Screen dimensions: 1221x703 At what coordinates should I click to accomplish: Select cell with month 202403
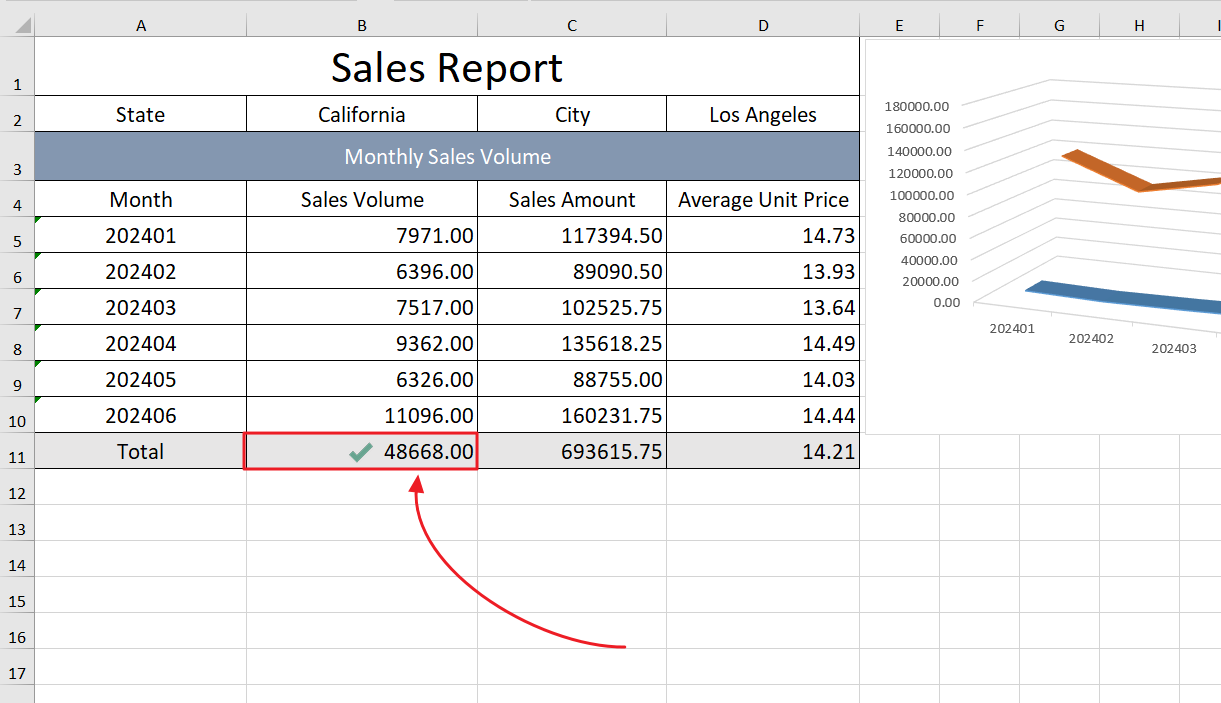[141, 307]
